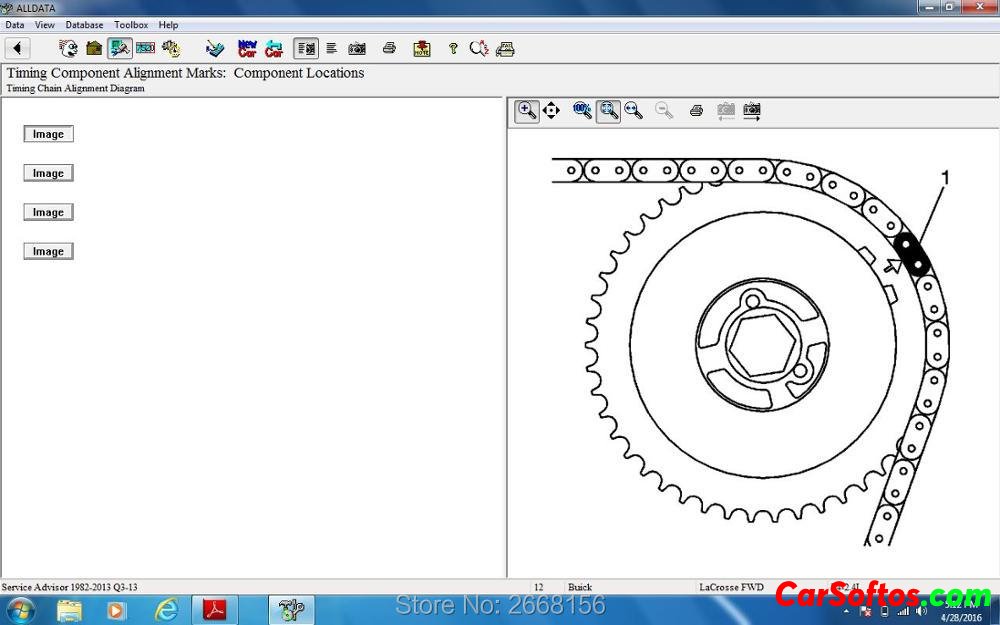Reset image zoom to 100%
The height and width of the screenshot is (625, 1000).
pyautogui.click(x=582, y=111)
